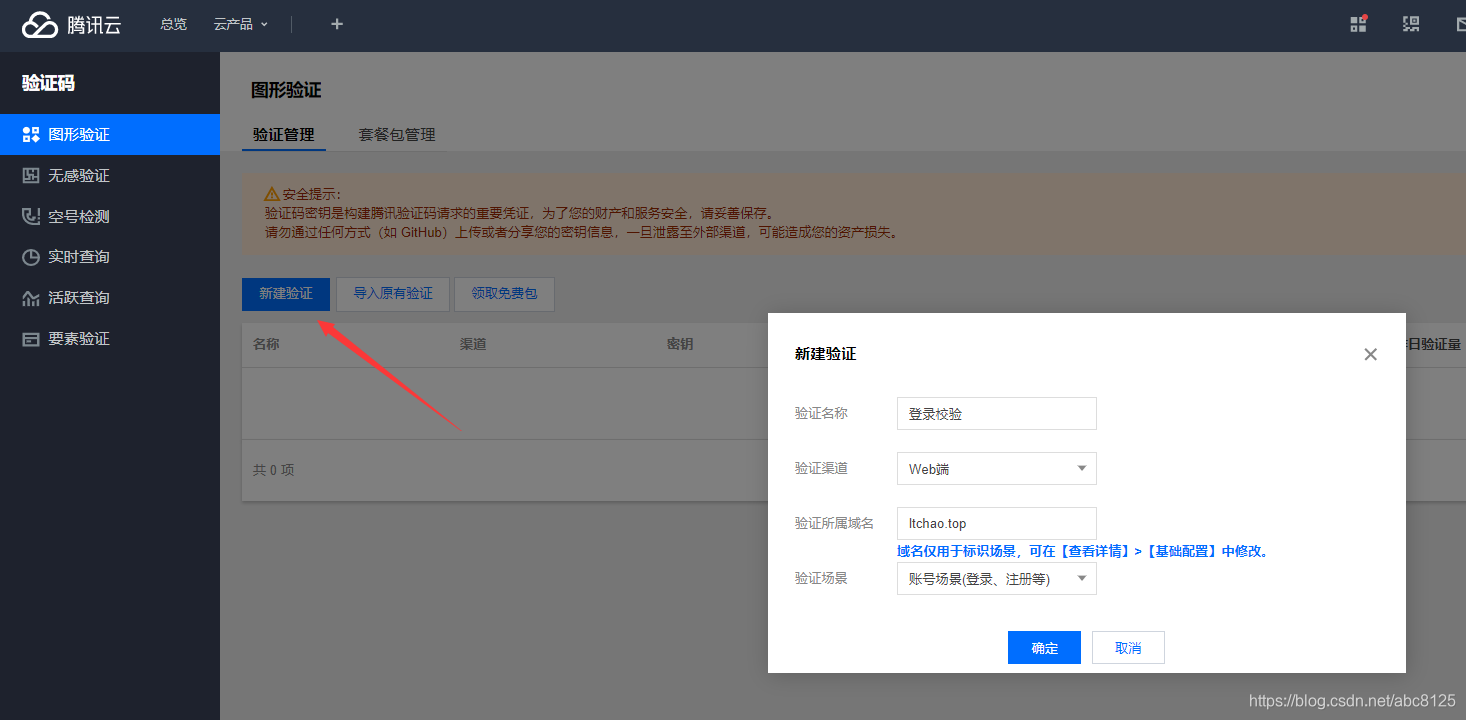The image size is (1466, 720).
Task: Switch to the 套餐包管理 tab
Action: click(x=397, y=135)
